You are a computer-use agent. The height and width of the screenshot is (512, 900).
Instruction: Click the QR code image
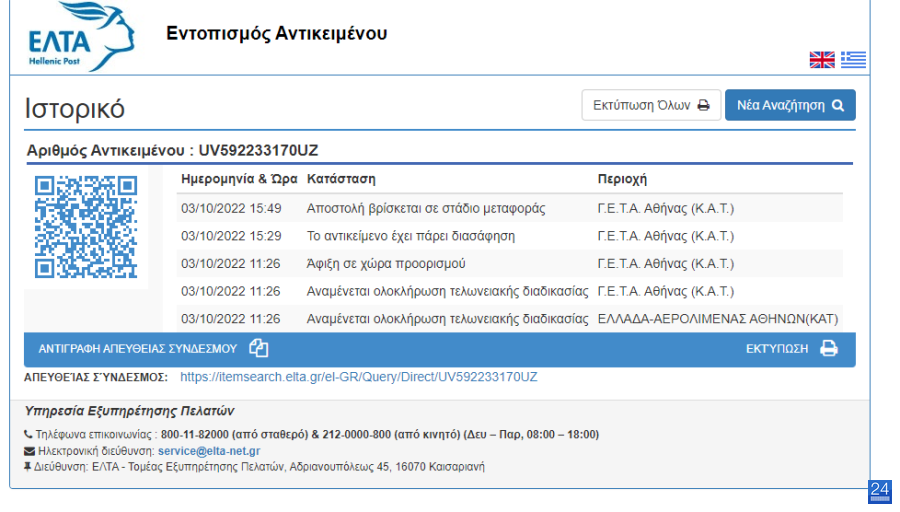click(x=86, y=227)
